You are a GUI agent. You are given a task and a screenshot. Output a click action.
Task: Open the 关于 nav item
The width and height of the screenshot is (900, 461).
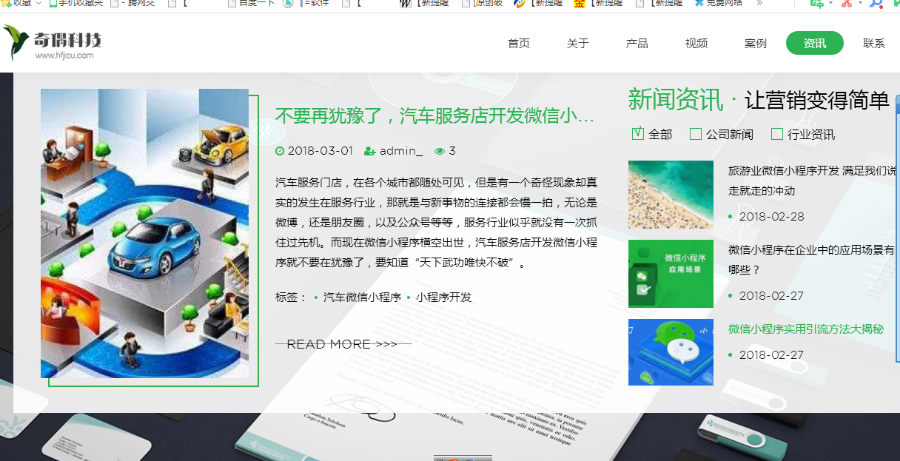578,43
